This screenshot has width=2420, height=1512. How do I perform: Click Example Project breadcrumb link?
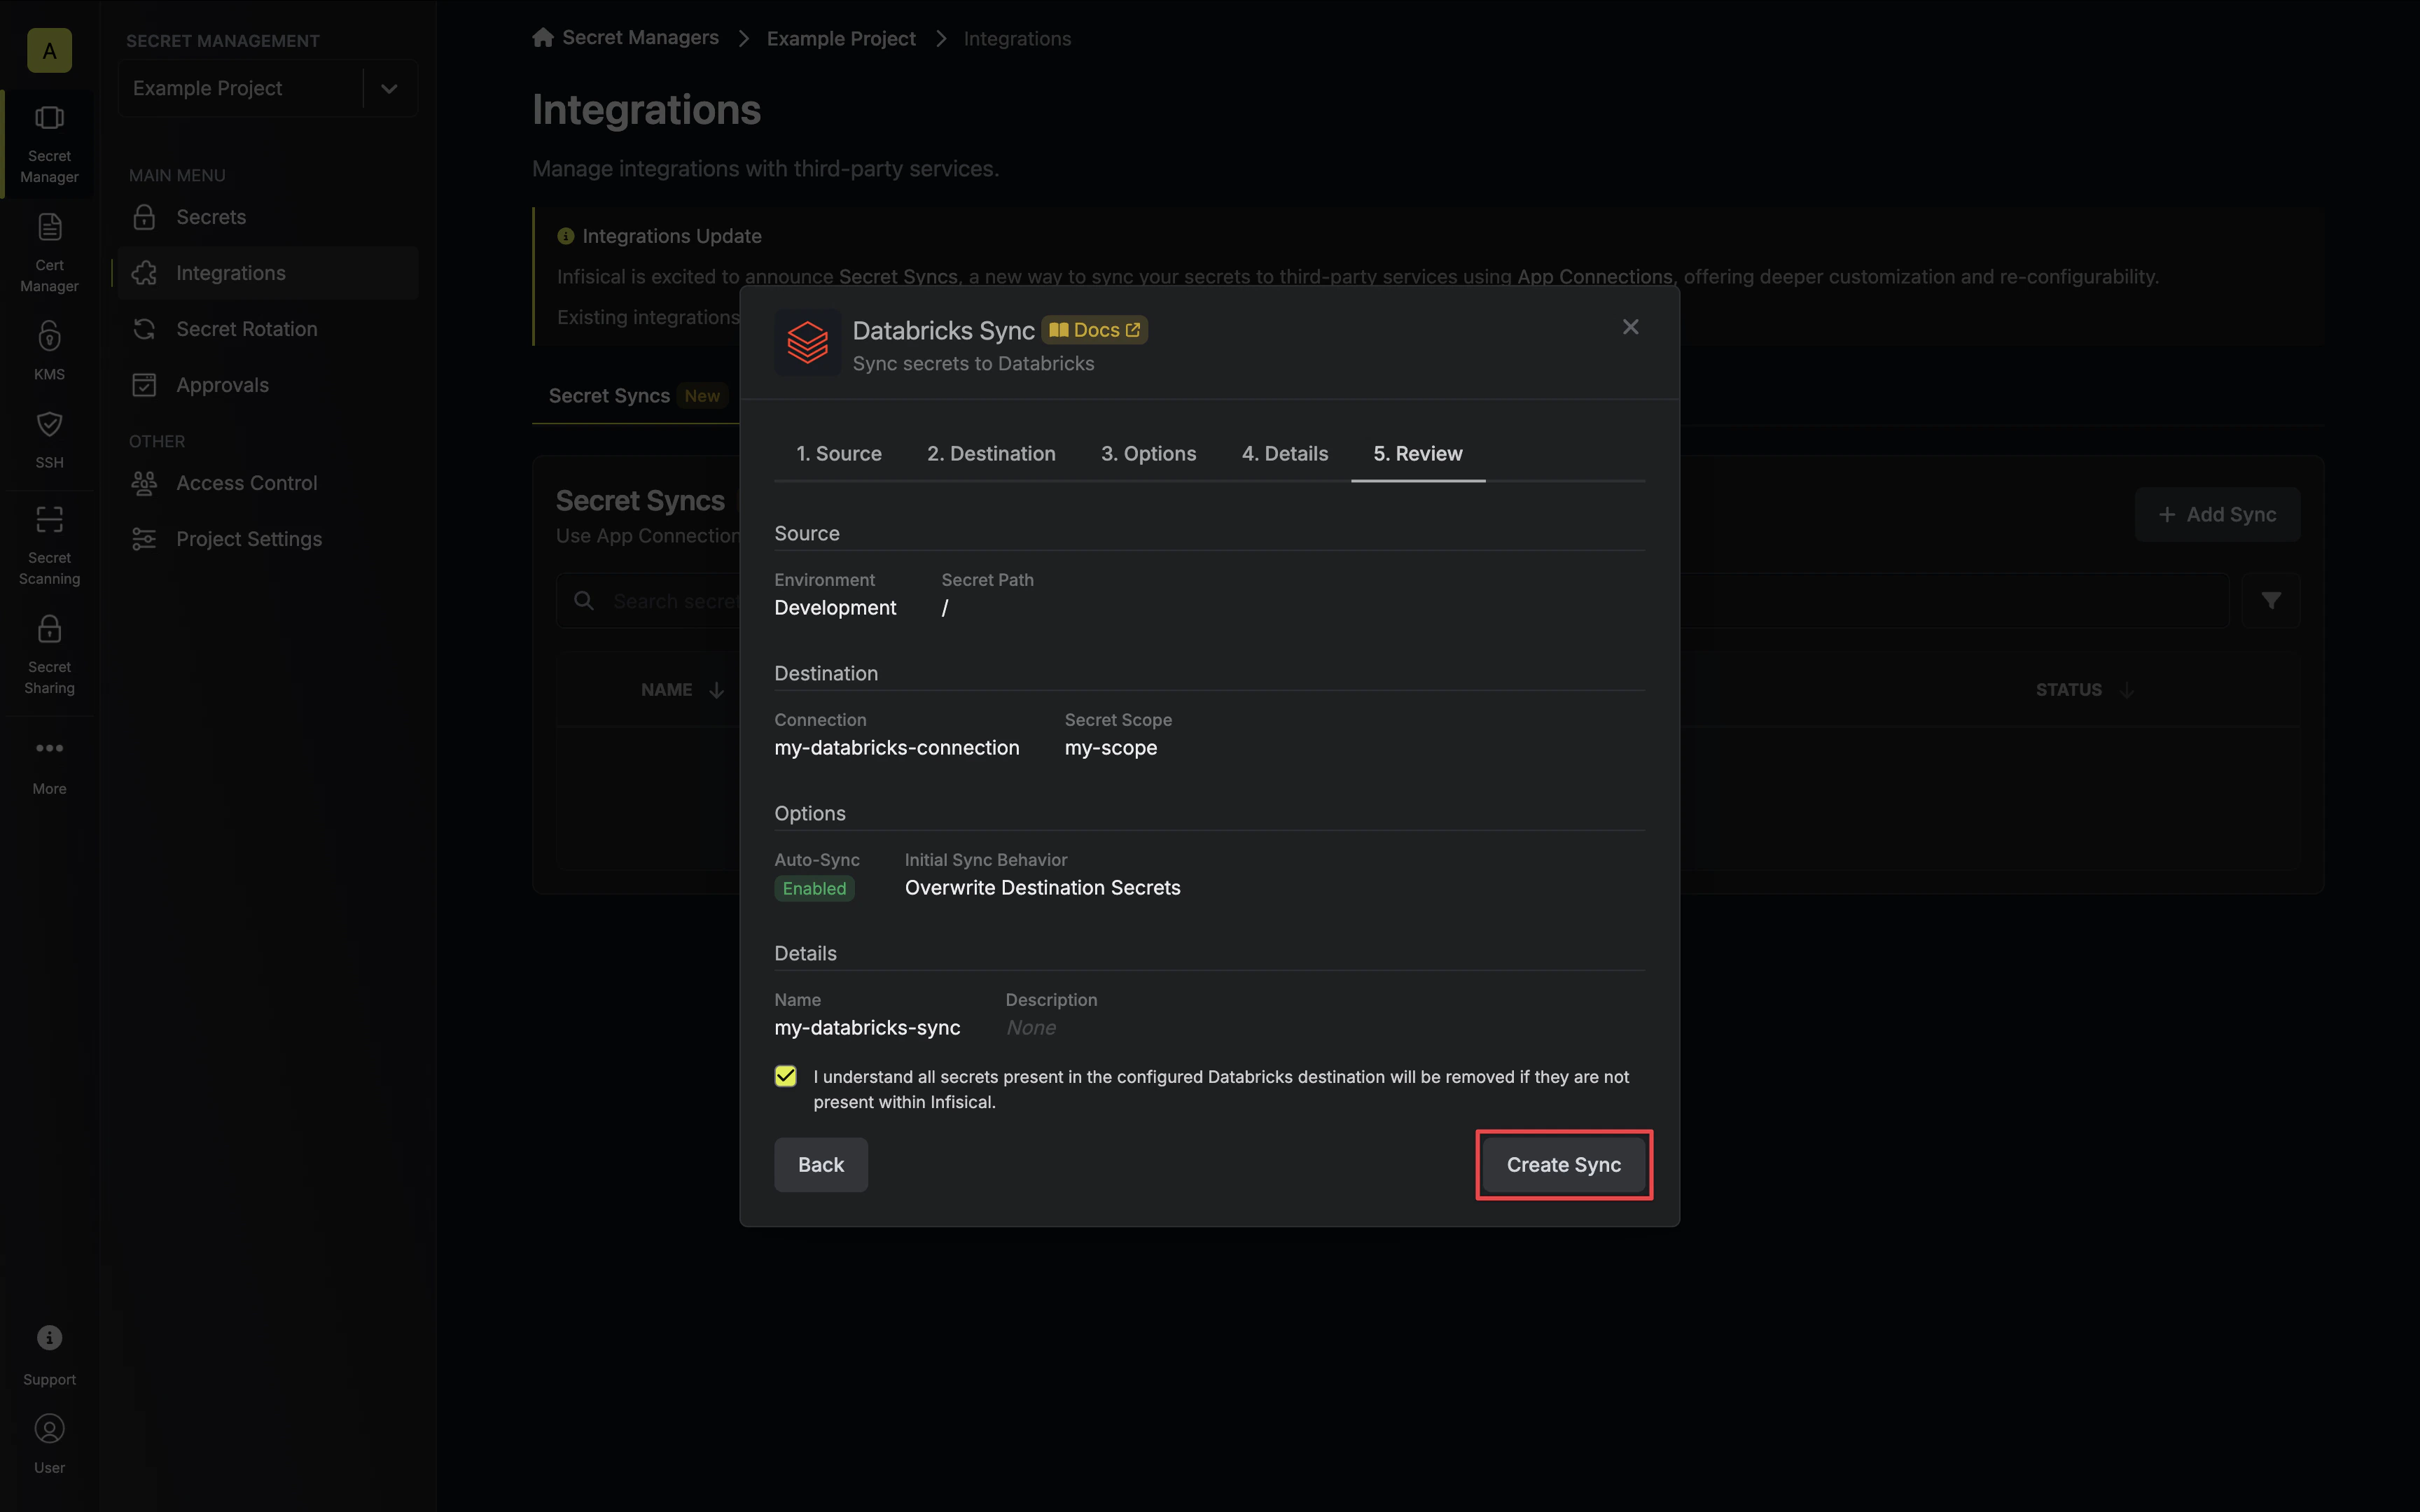pyautogui.click(x=841, y=38)
